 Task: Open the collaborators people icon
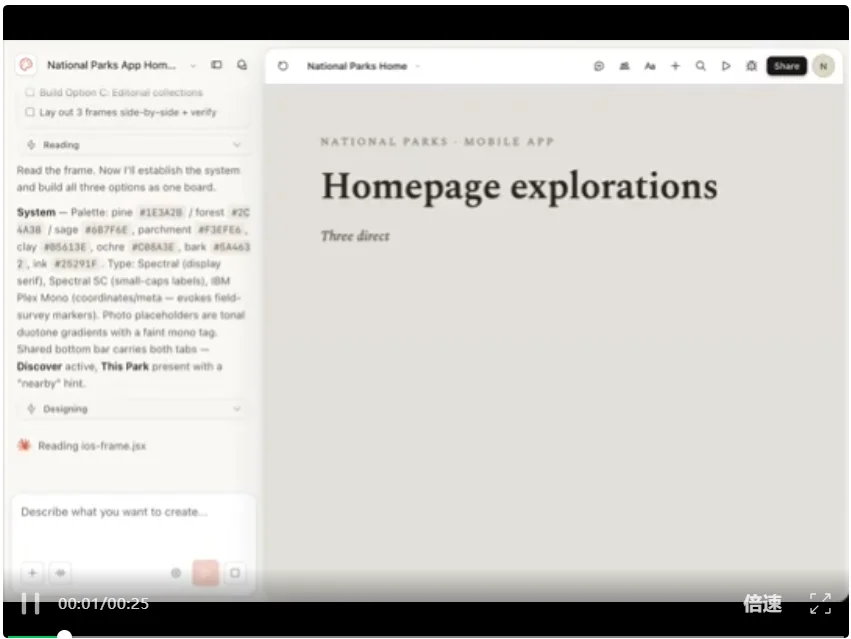(624, 66)
